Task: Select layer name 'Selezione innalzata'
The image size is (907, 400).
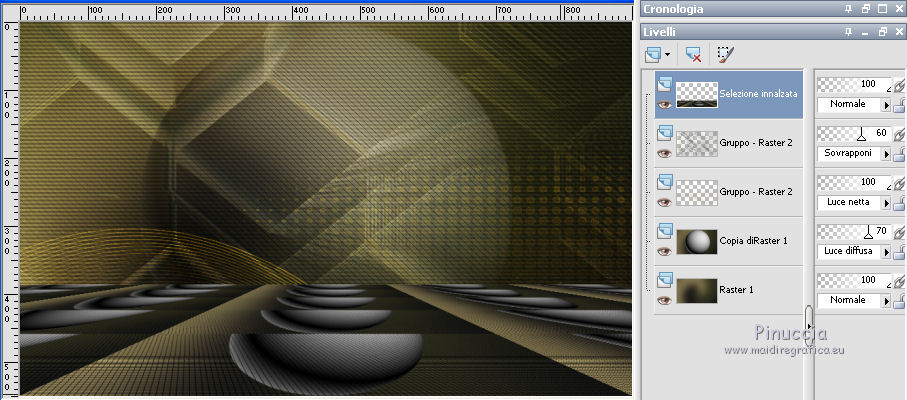Action: [758, 94]
